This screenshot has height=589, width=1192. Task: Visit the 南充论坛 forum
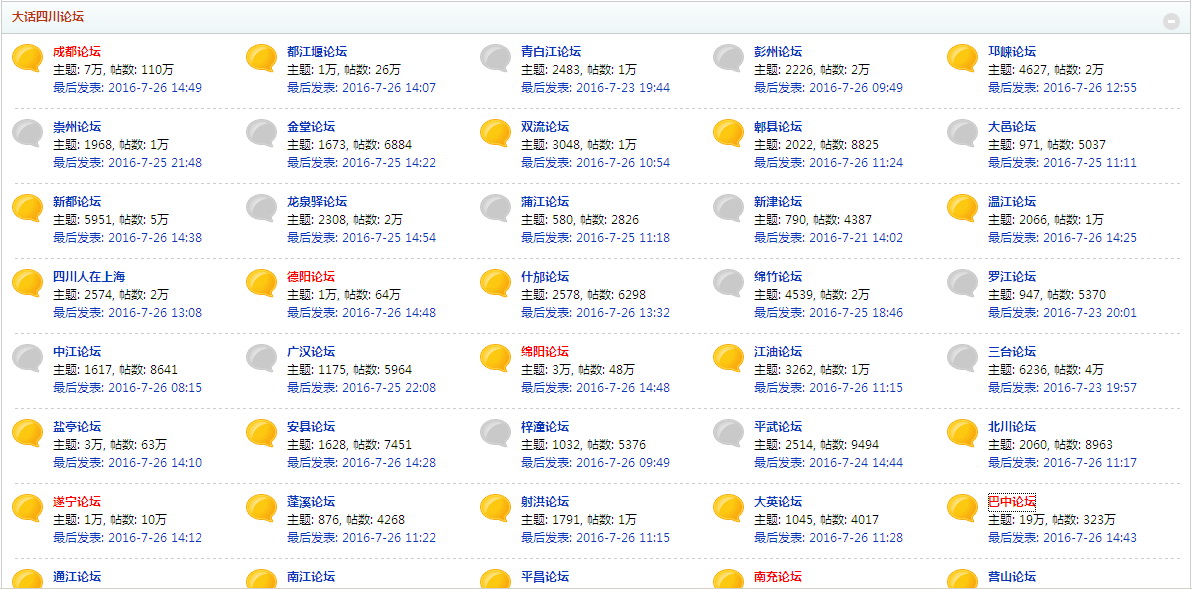click(778, 577)
